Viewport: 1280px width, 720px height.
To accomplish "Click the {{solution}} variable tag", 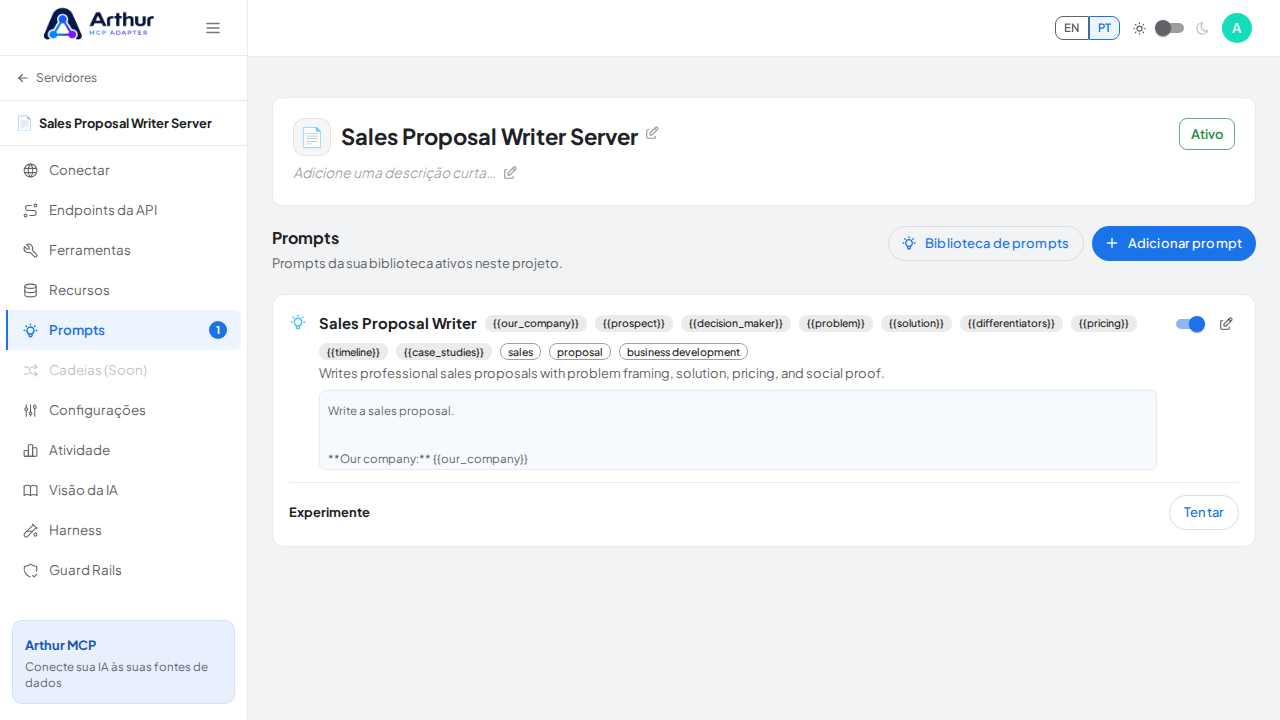I will (916, 324).
